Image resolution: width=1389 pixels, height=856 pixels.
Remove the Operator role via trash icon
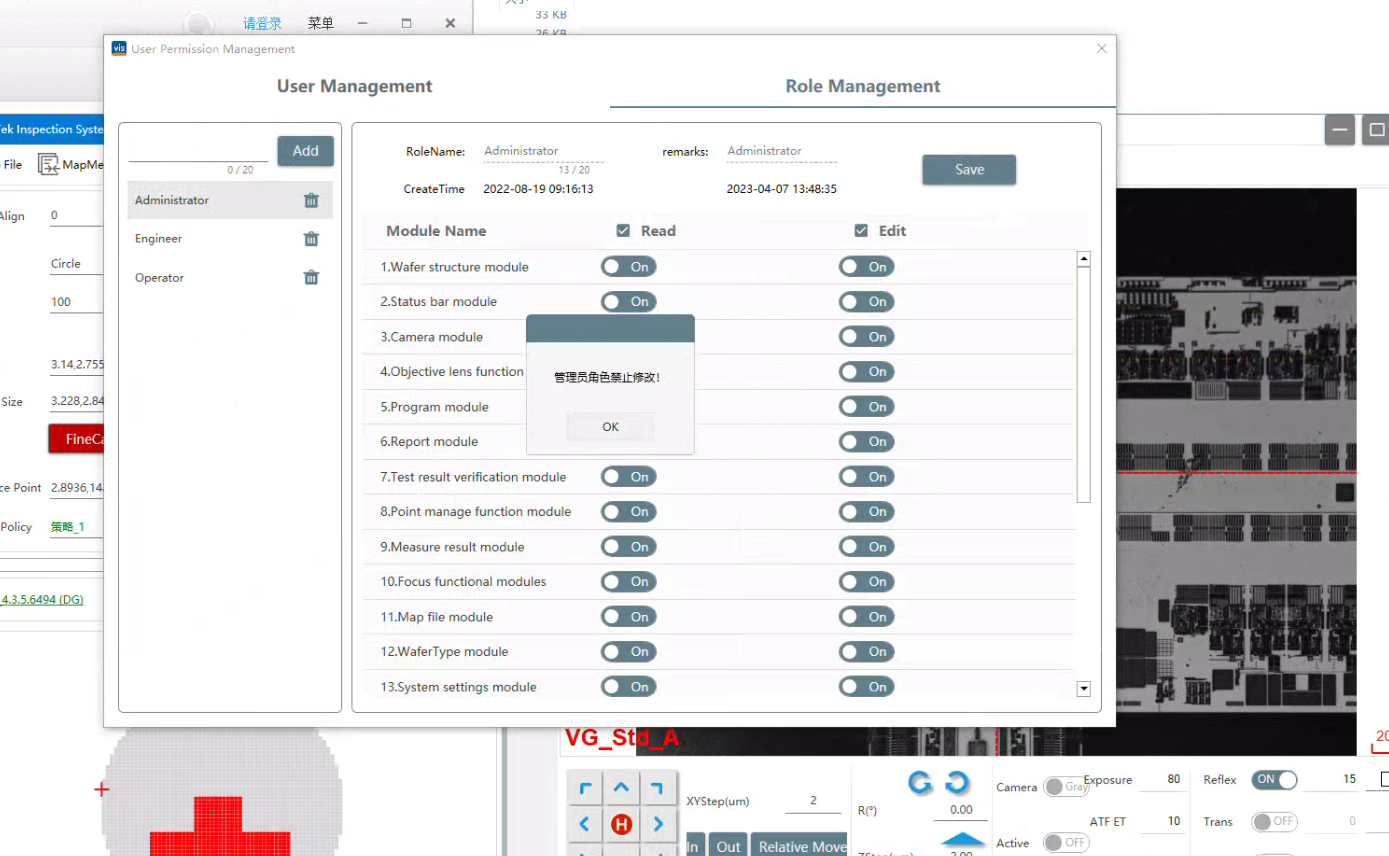tap(311, 278)
